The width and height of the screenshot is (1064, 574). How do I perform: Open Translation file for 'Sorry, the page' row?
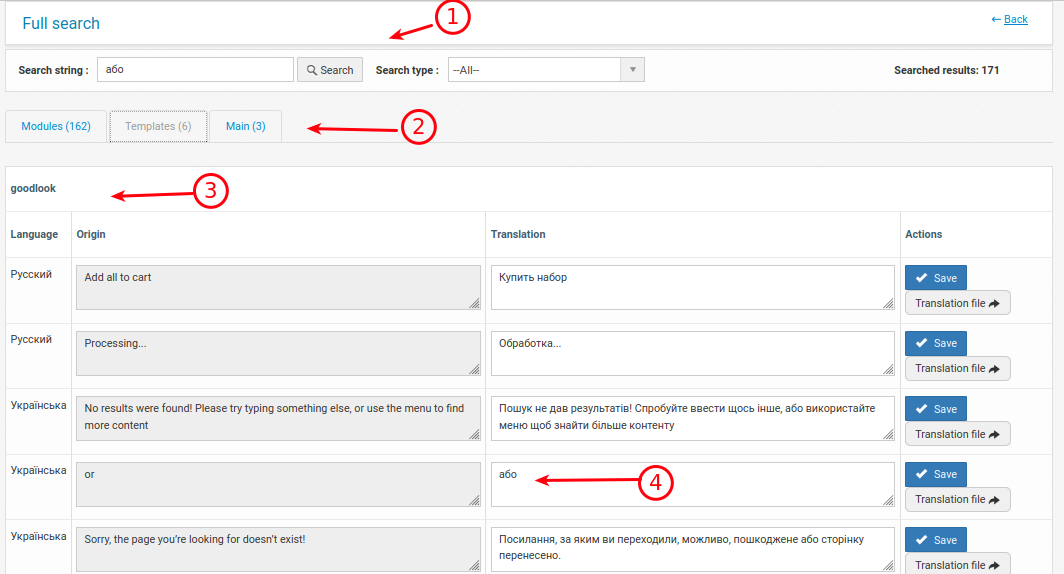(957, 565)
